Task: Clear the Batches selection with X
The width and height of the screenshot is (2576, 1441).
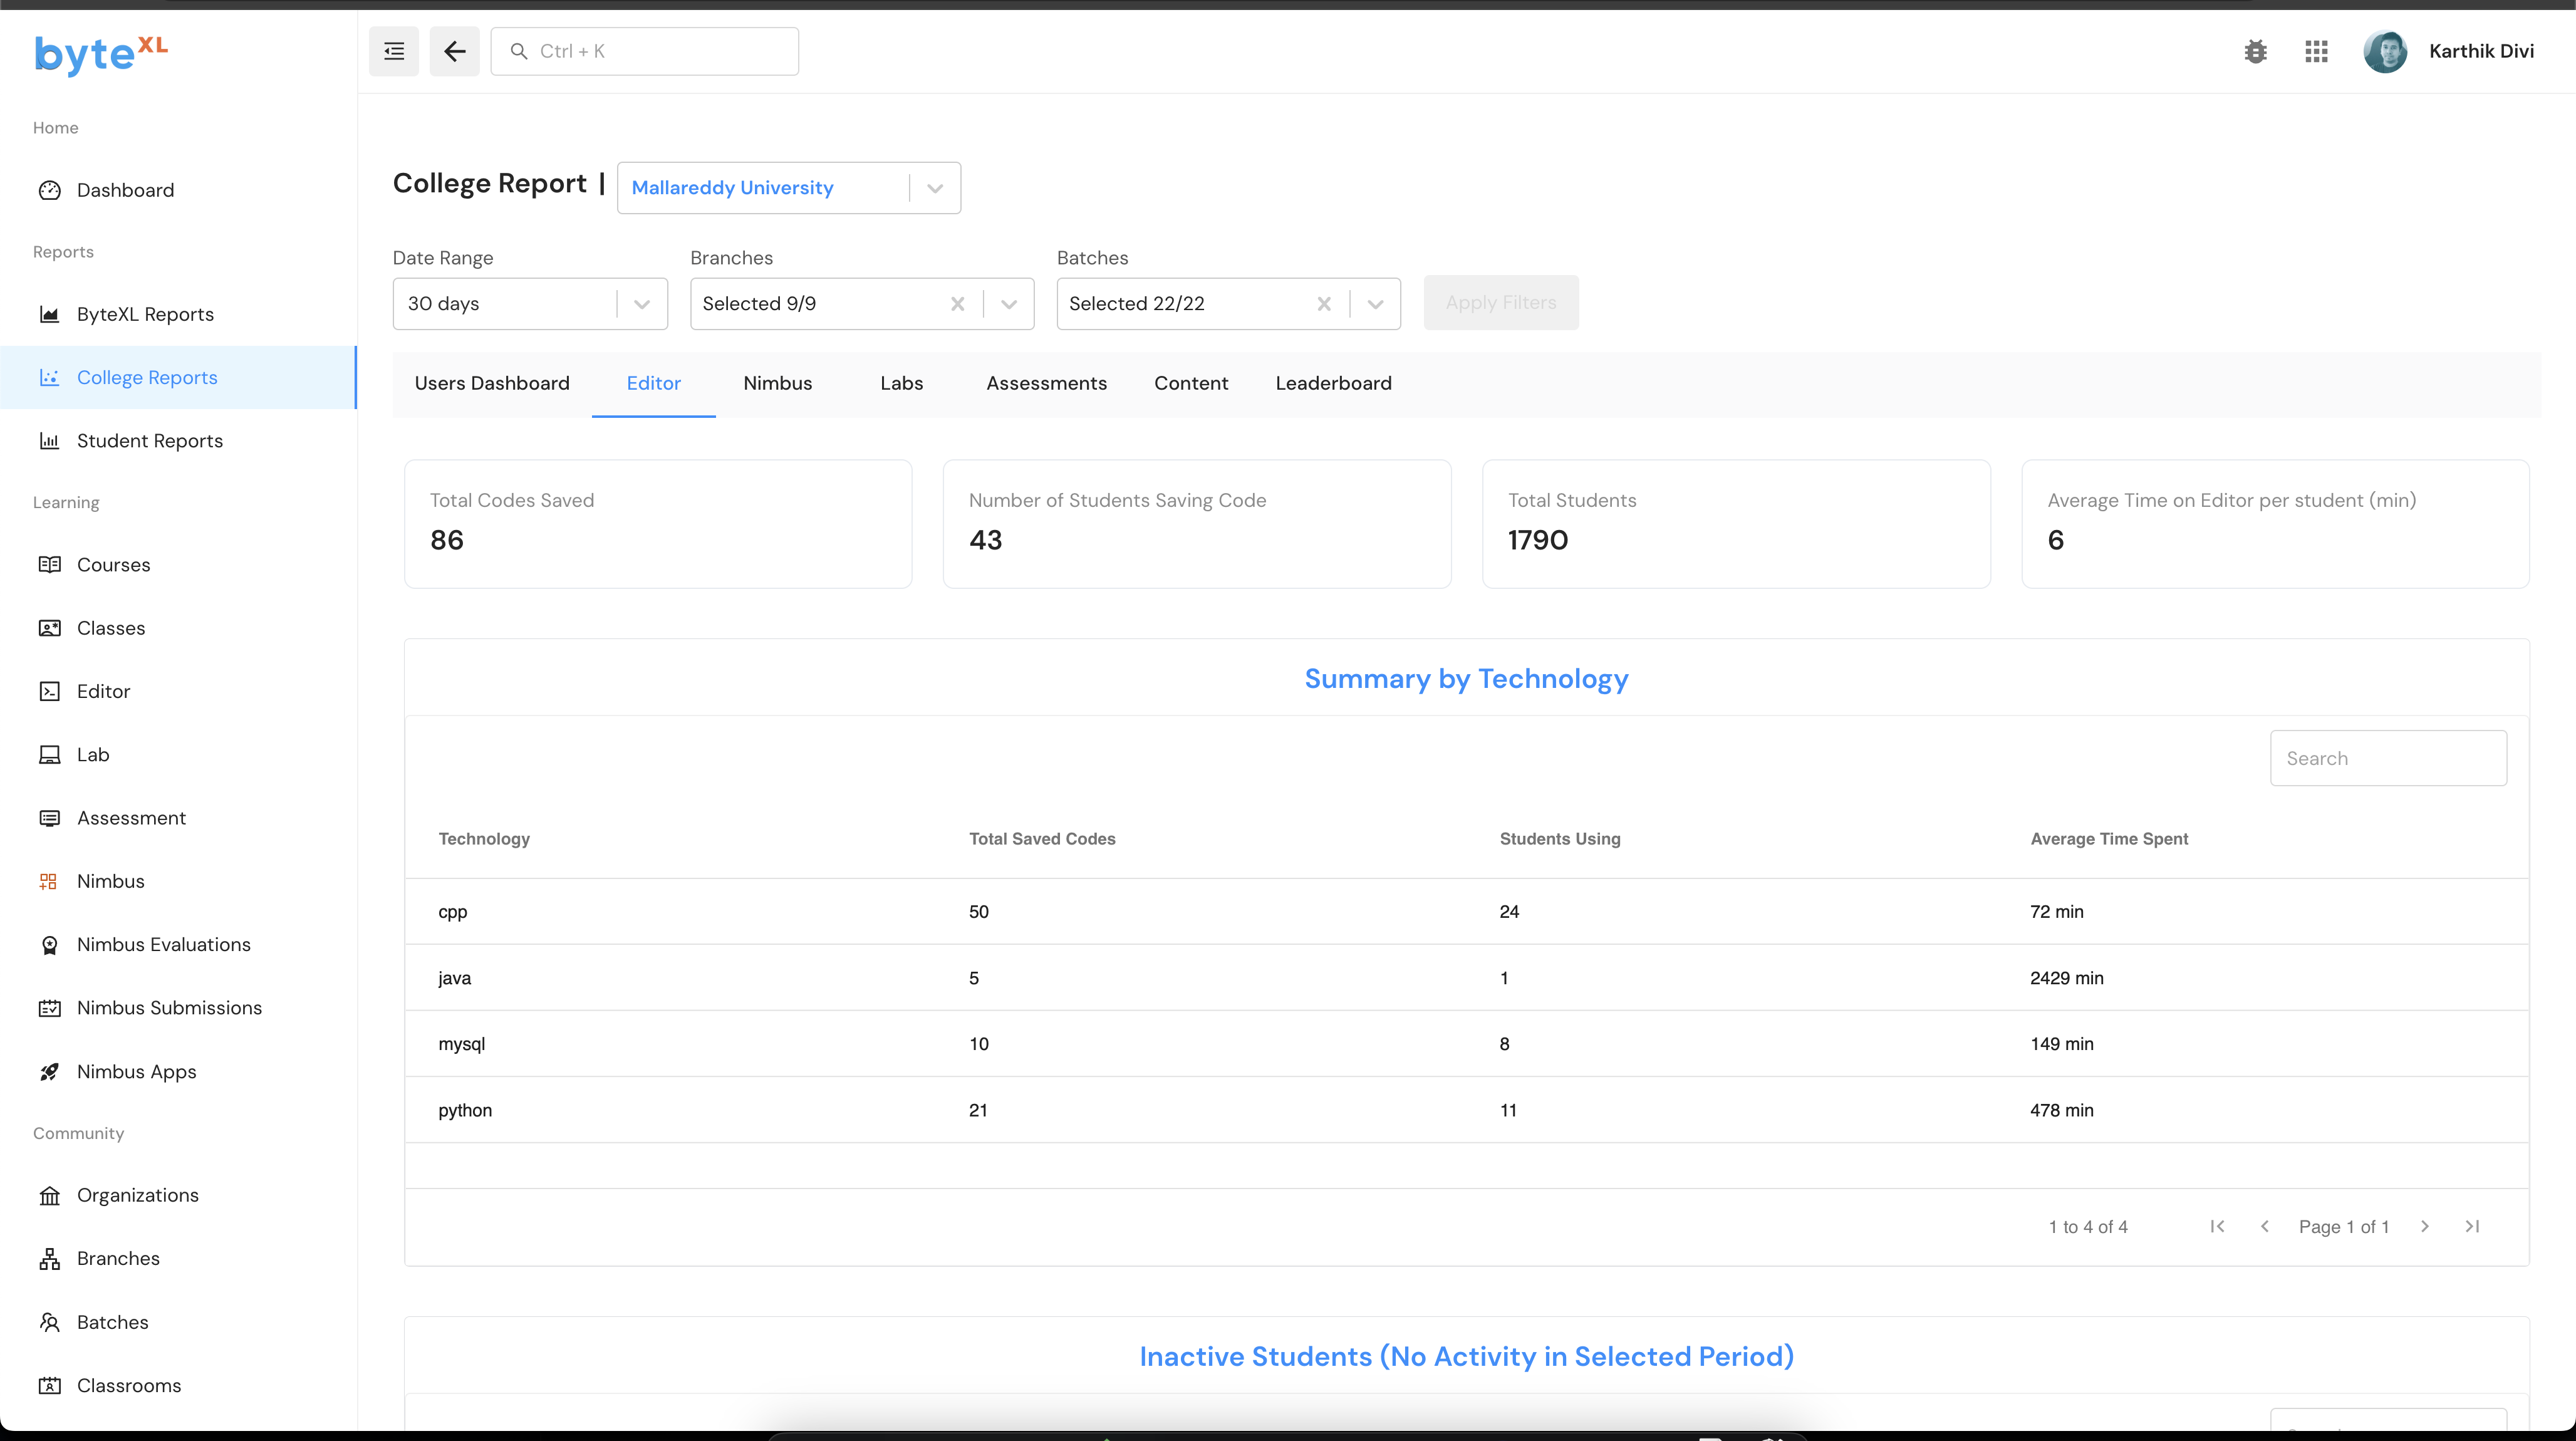Action: [1324, 304]
